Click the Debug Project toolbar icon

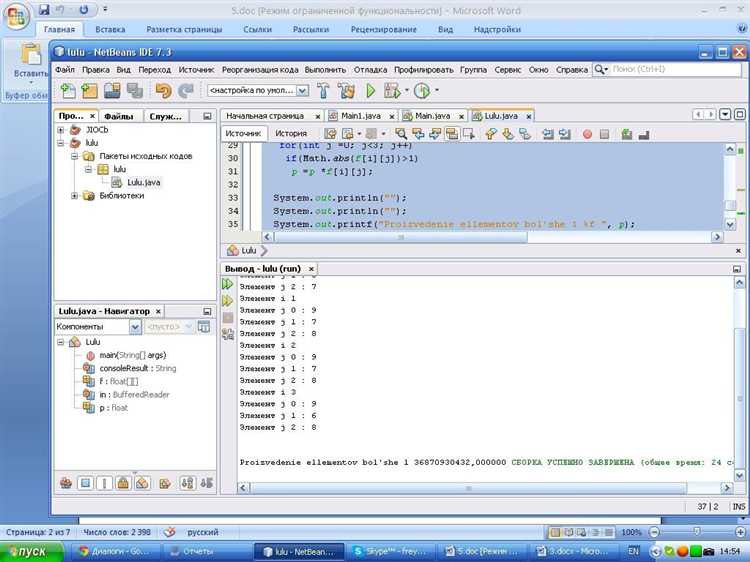(x=392, y=91)
